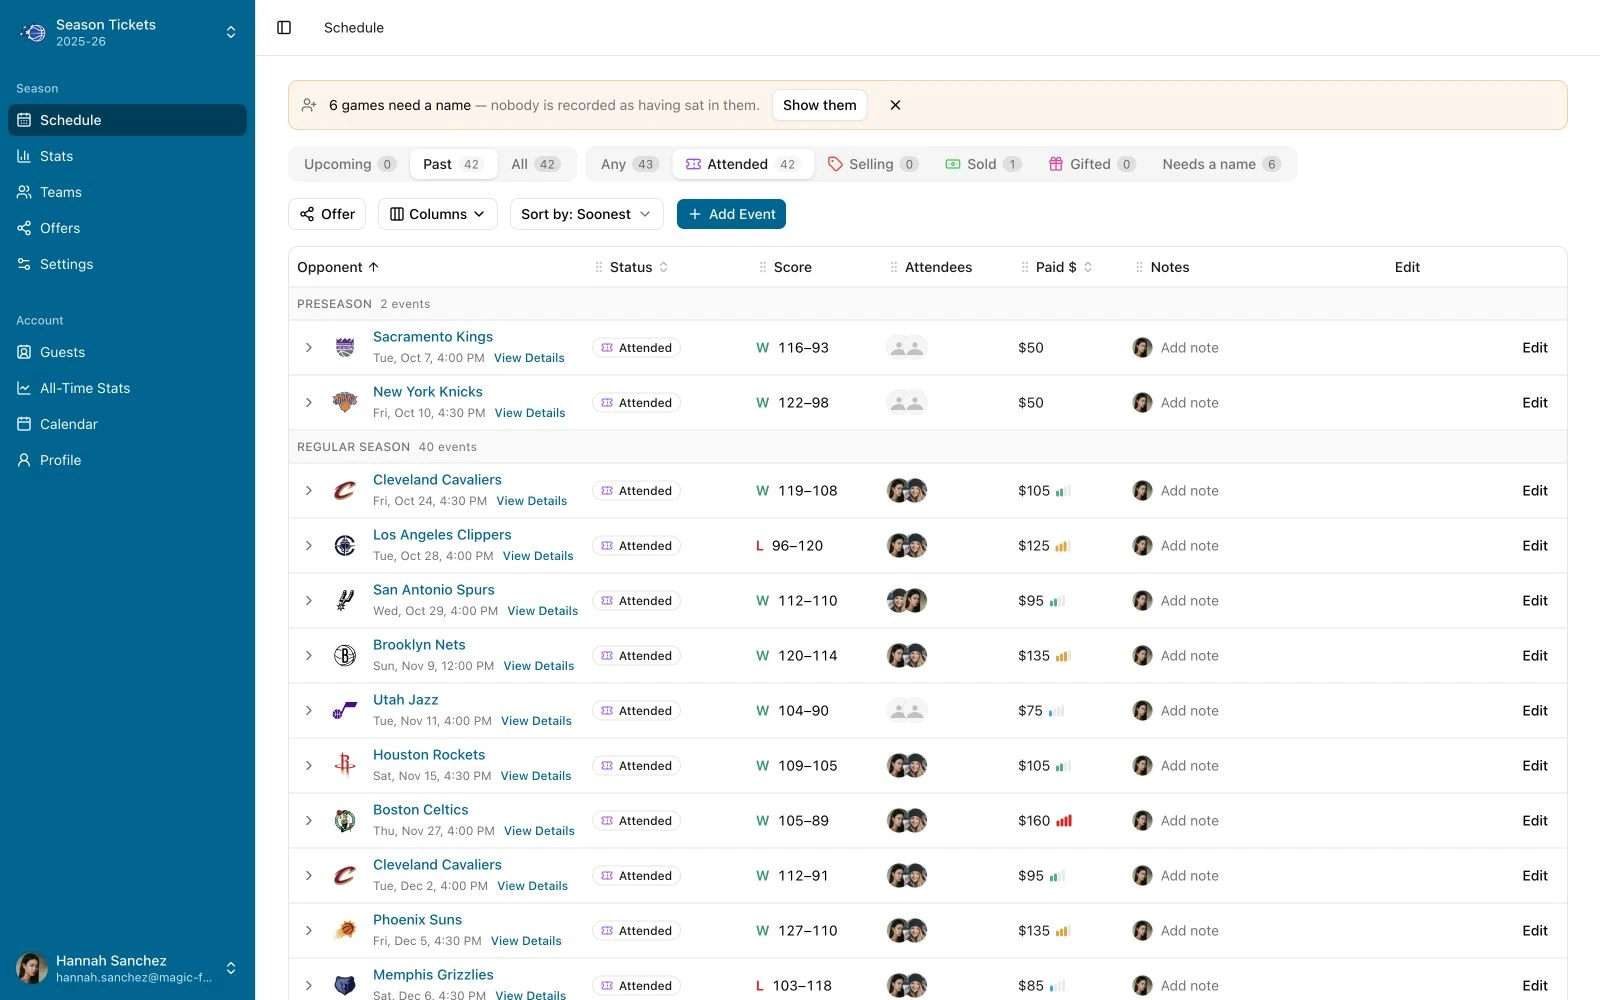The image size is (1600, 1000).
Task: Click the Memphis Grizzlies logo
Action: (x=345, y=986)
